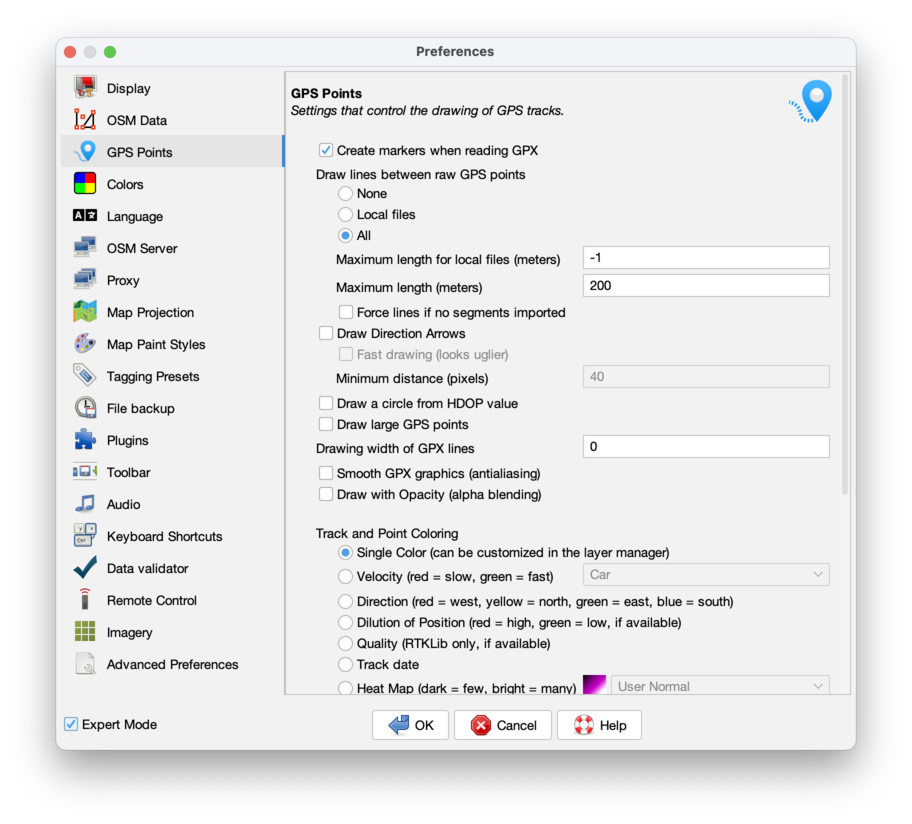Expand the User Normal heat map dropdown
Image resolution: width=912 pixels, height=824 pixels.
pyautogui.click(x=719, y=686)
